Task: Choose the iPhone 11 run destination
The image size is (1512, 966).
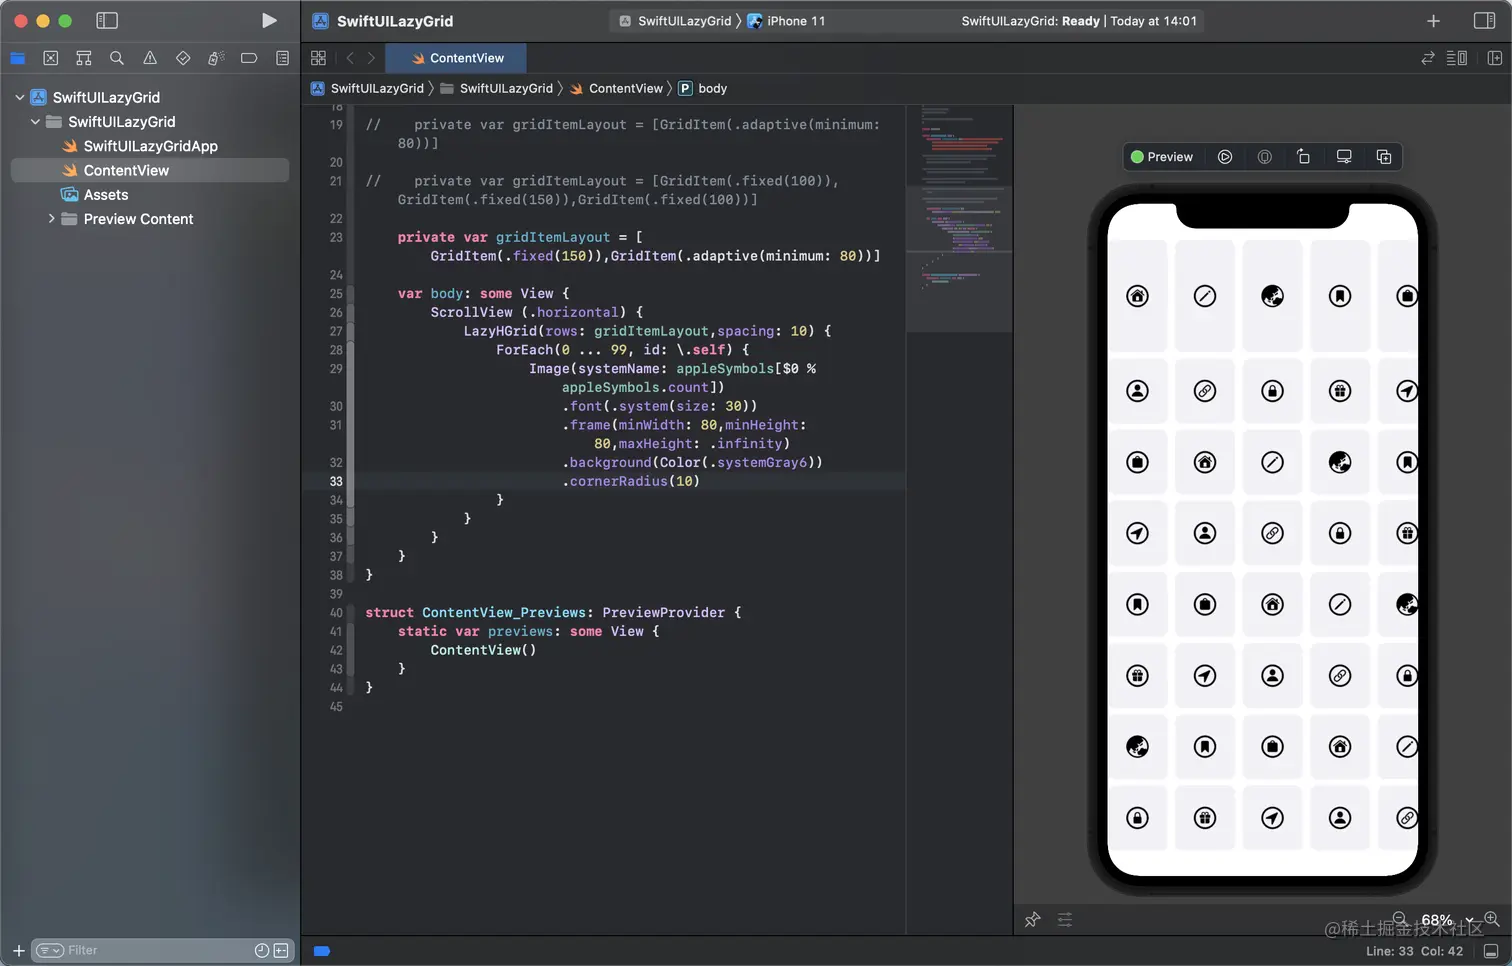Action: click(786, 21)
